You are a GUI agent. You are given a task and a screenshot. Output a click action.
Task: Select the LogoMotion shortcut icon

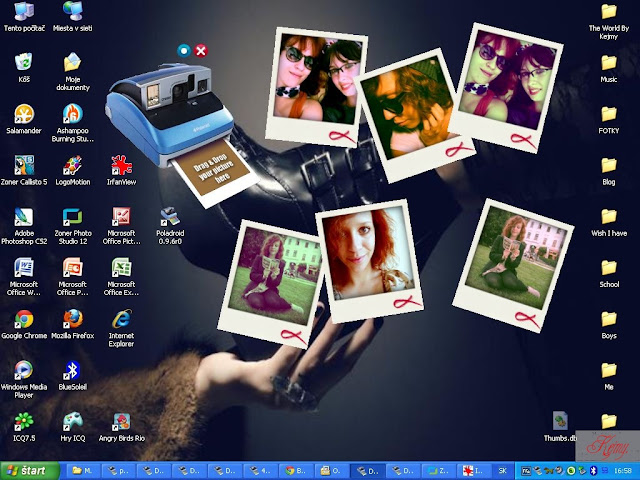73,171
